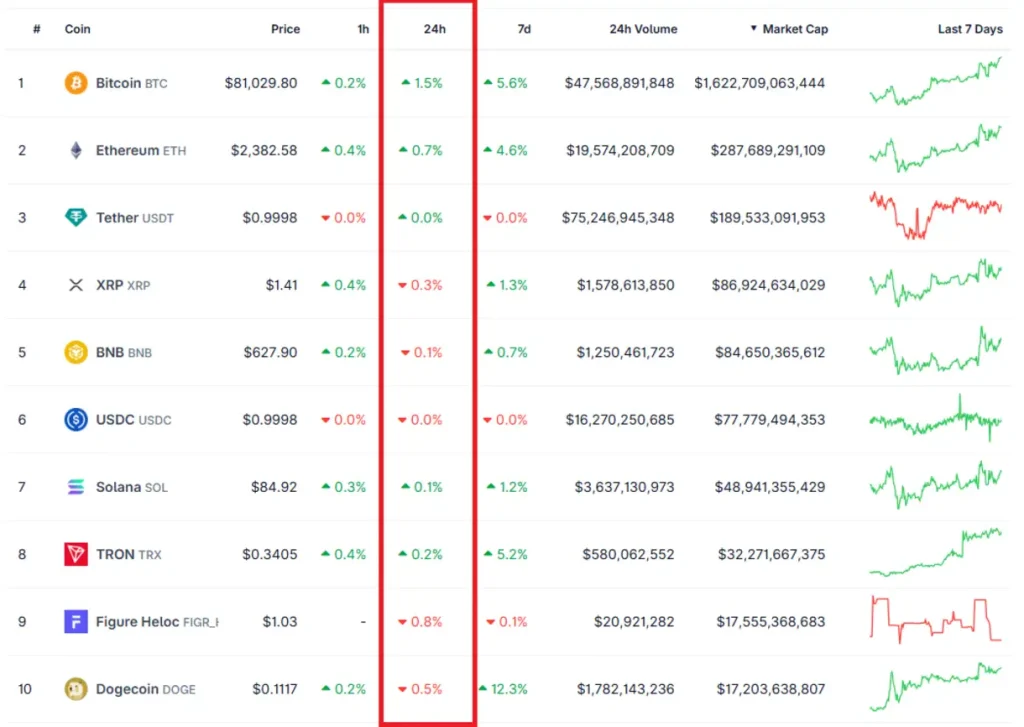Click TRON 7d change 5.2%
The height and width of the screenshot is (727, 1024).
[x=505, y=554]
